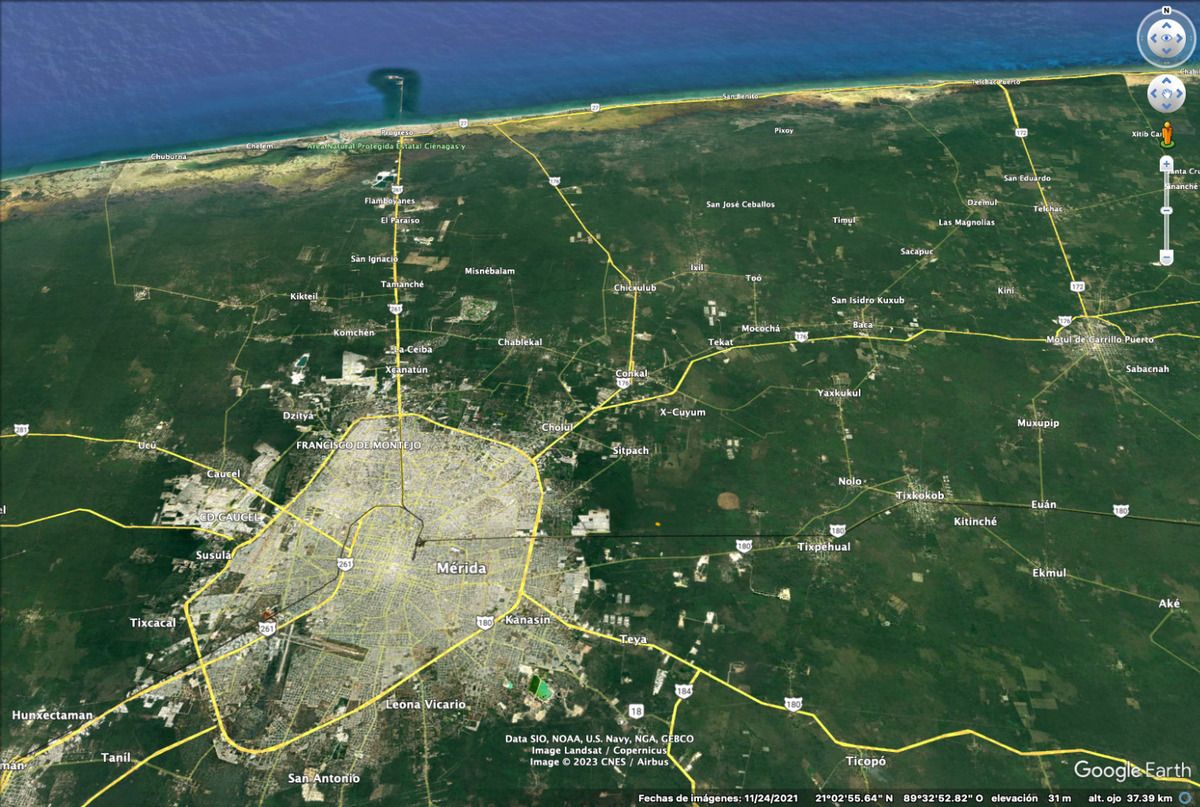The width and height of the screenshot is (1200, 807).
Task: Click the Sitpach label
Action: coord(630,450)
